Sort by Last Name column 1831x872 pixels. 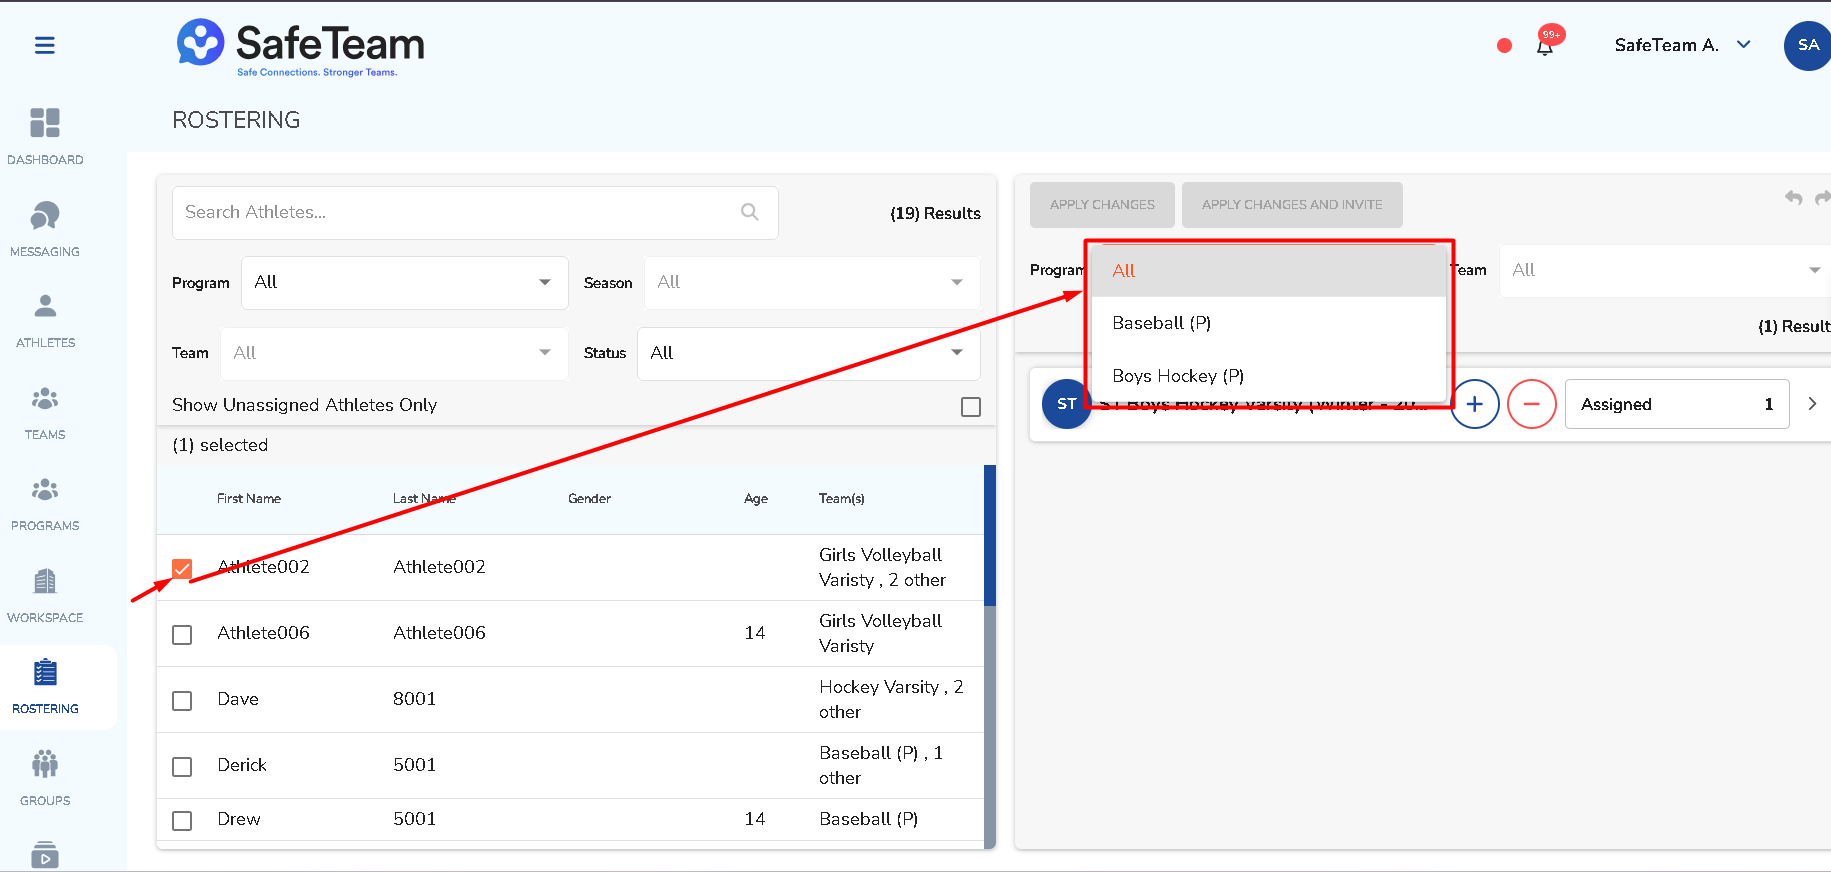point(424,499)
